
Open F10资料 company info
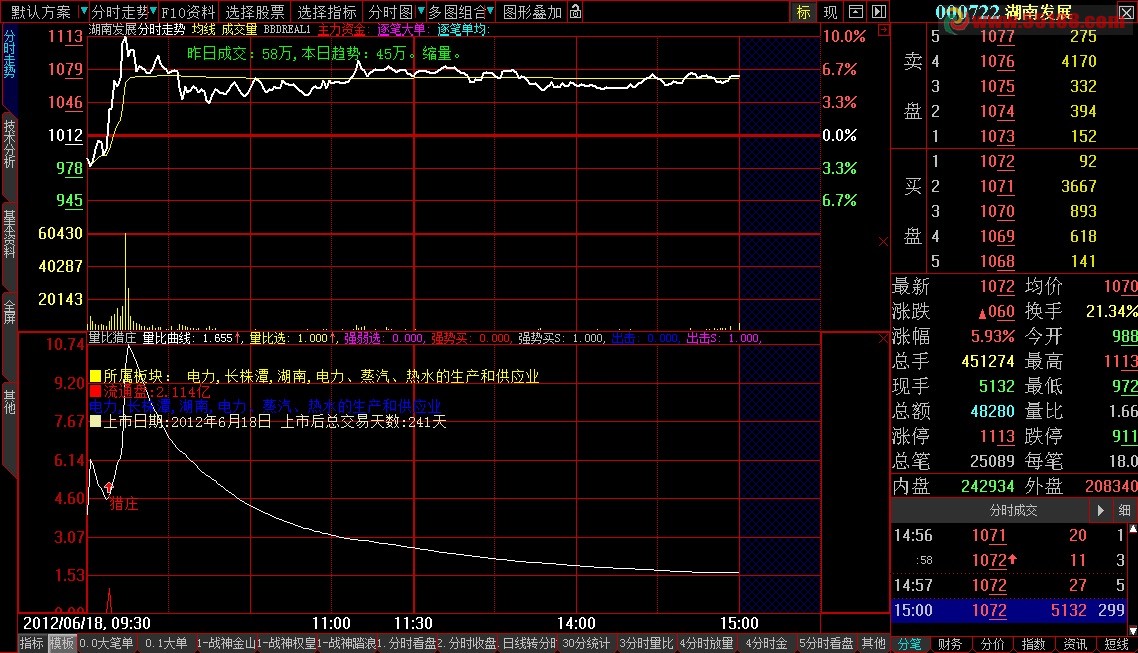point(188,12)
